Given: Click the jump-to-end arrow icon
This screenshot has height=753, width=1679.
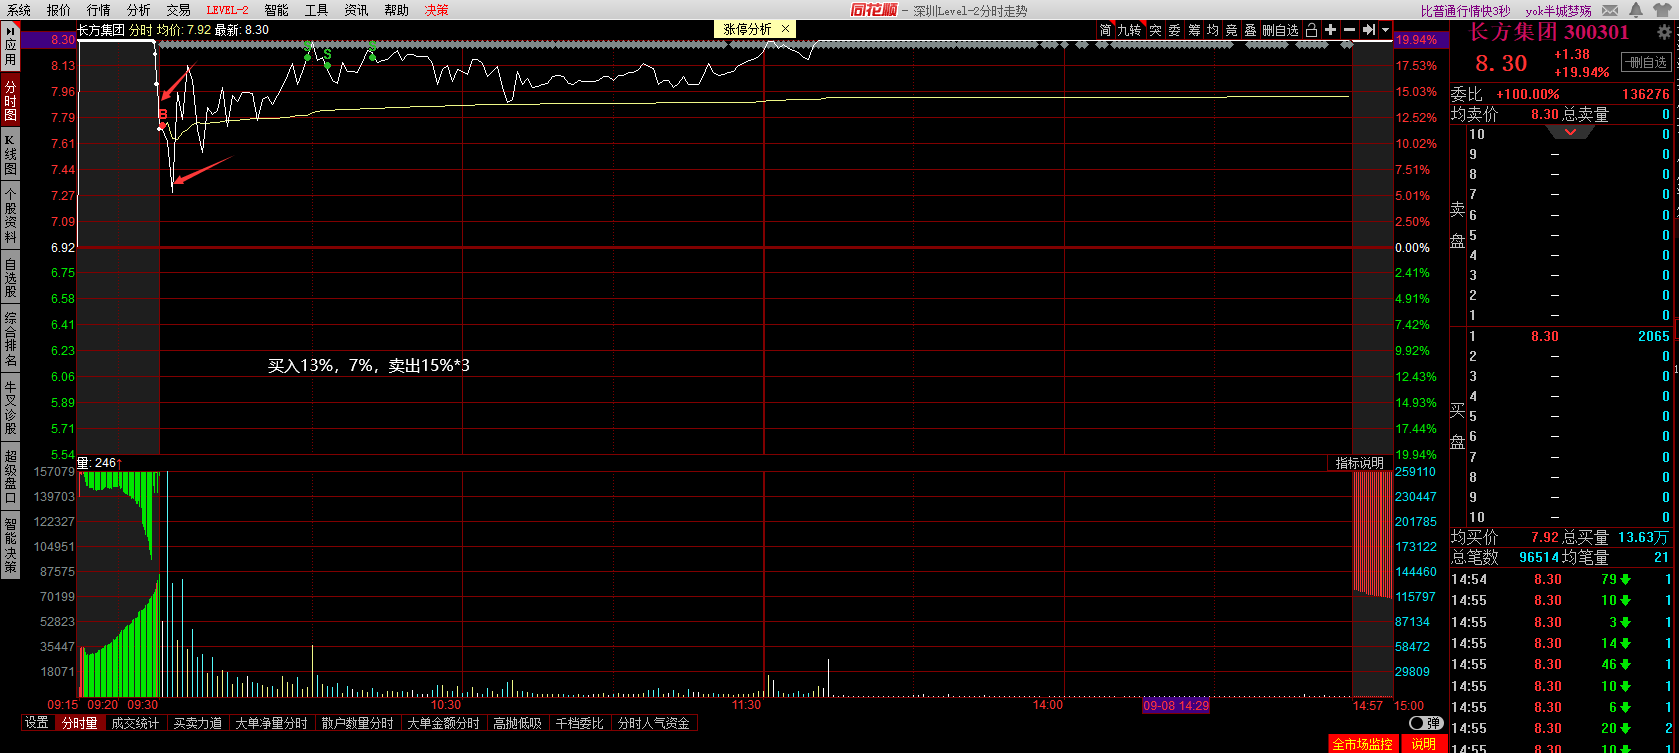Looking at the screenshot, I should [x=1368, y=30].
